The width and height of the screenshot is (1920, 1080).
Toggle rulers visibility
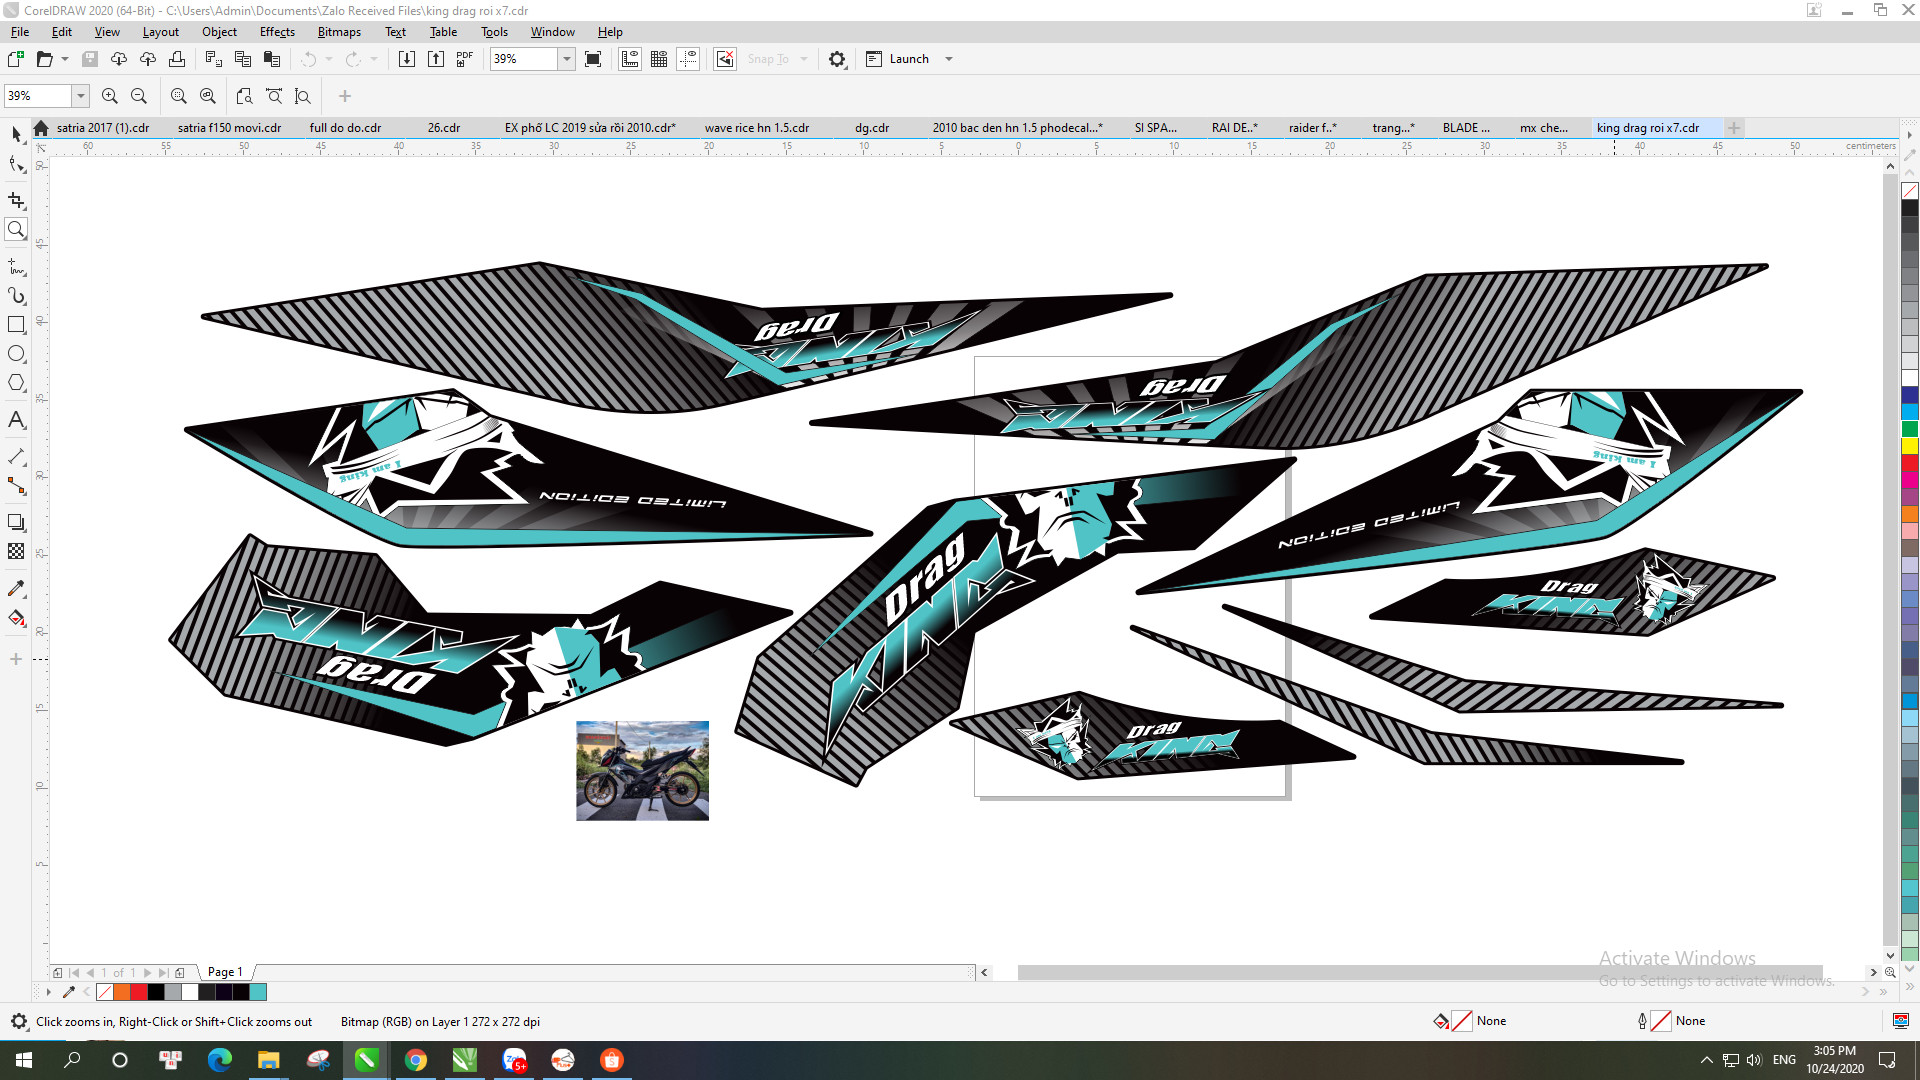630,59
